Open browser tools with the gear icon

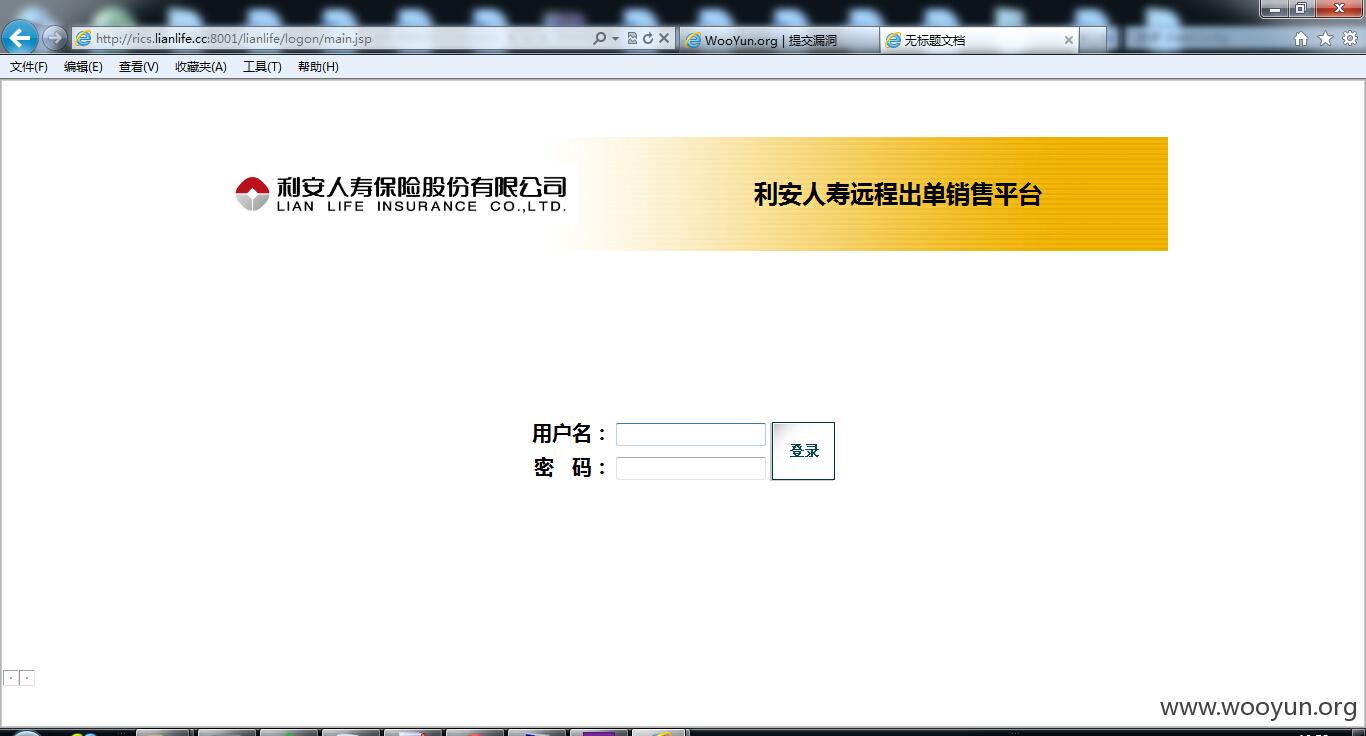[1349, 38]
